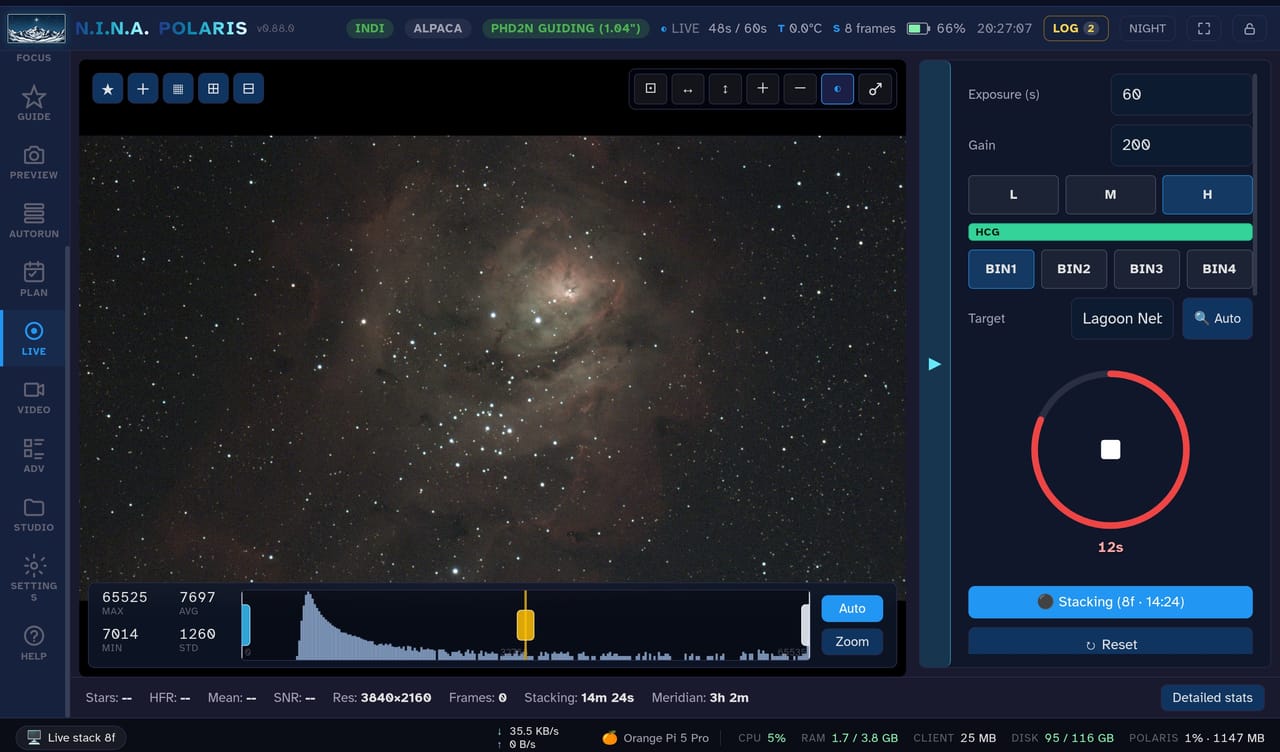Open the Video section
The height and width of the screenshot is (752, 1280).
(34, 396)
